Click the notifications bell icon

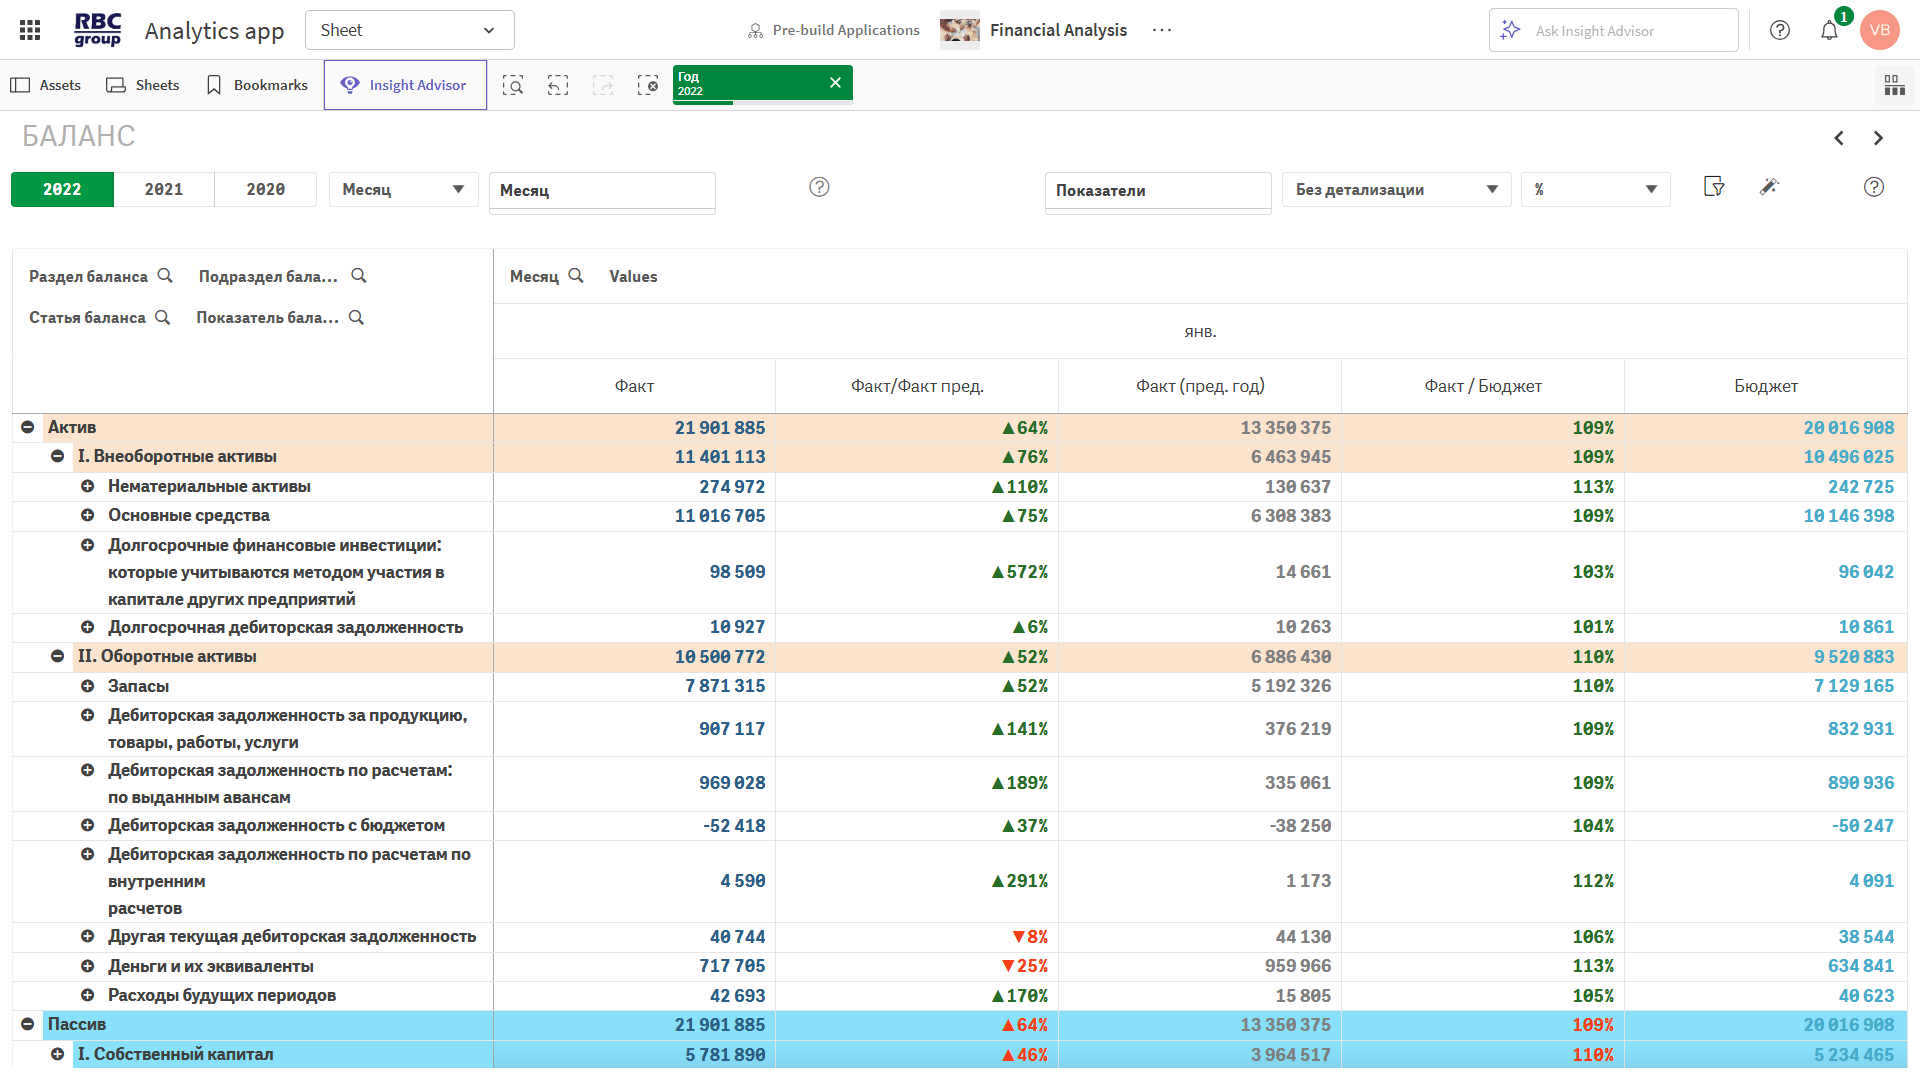tap(1829, 30)
